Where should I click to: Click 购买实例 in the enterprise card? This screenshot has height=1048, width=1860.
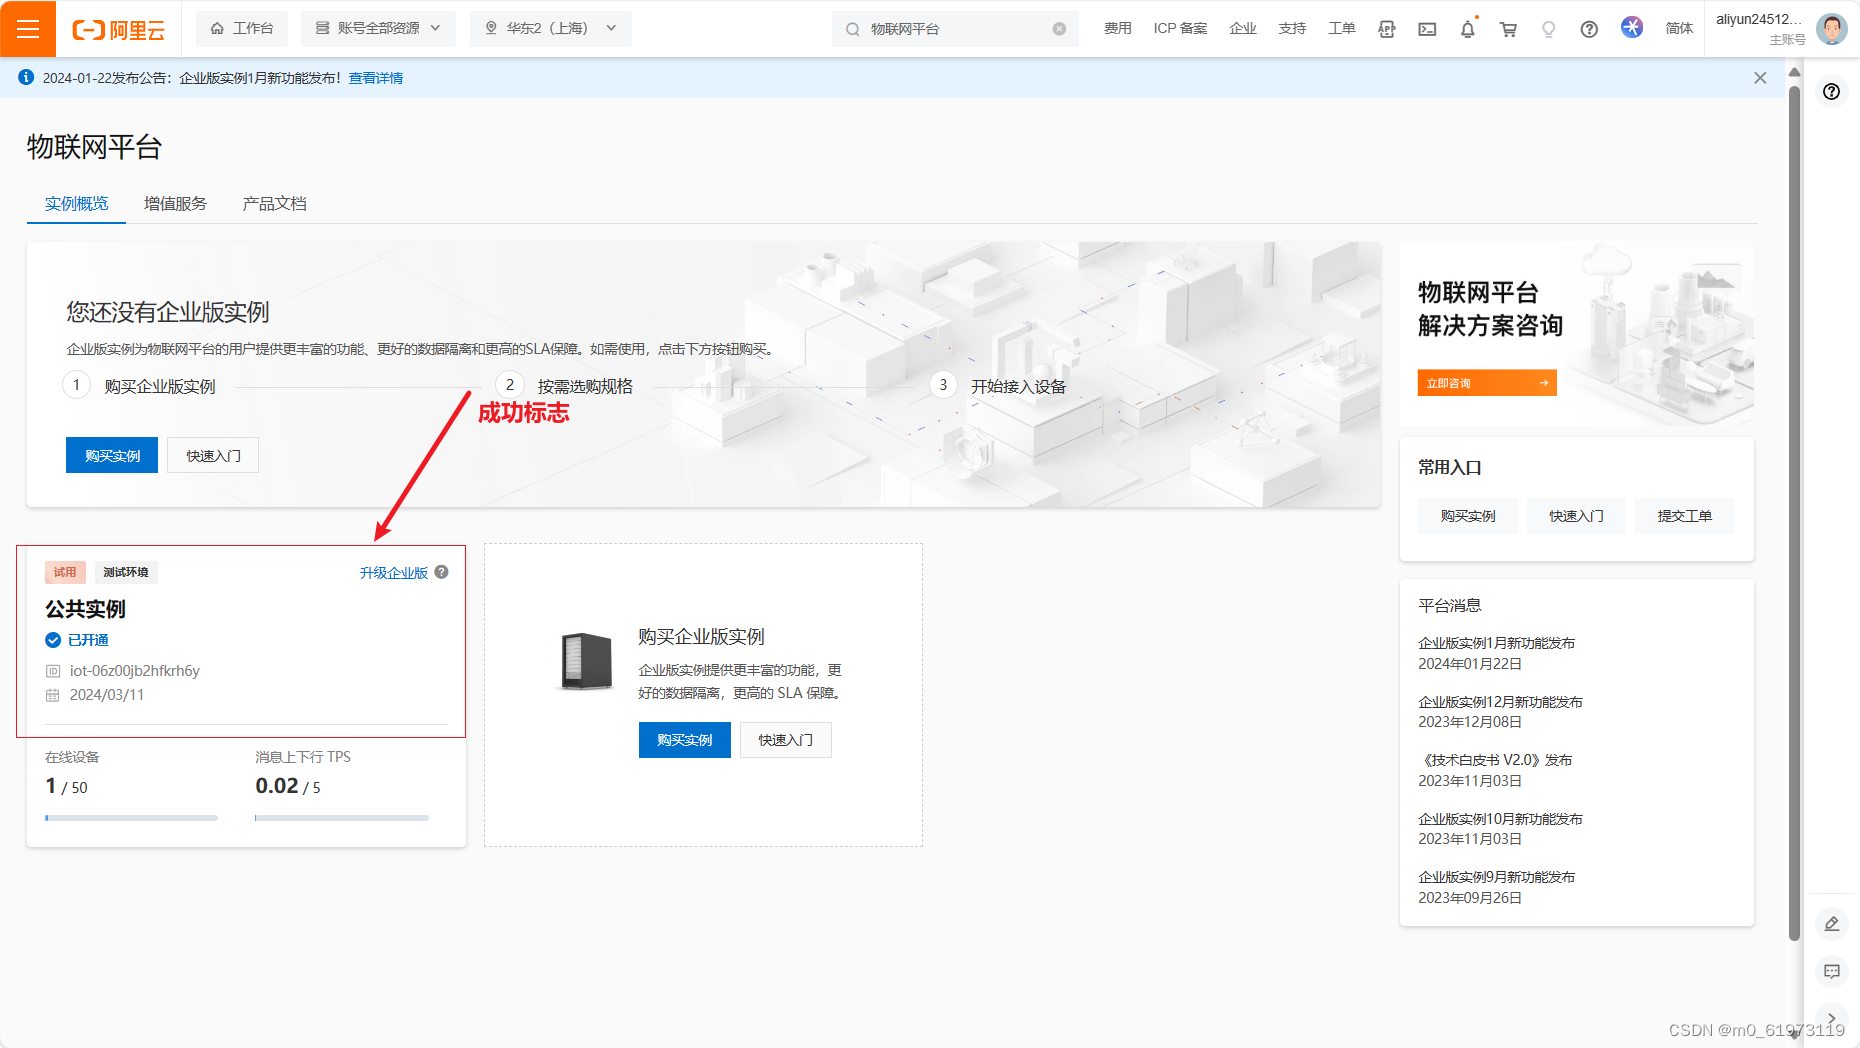pyautogui.click(x=684, y=740)
